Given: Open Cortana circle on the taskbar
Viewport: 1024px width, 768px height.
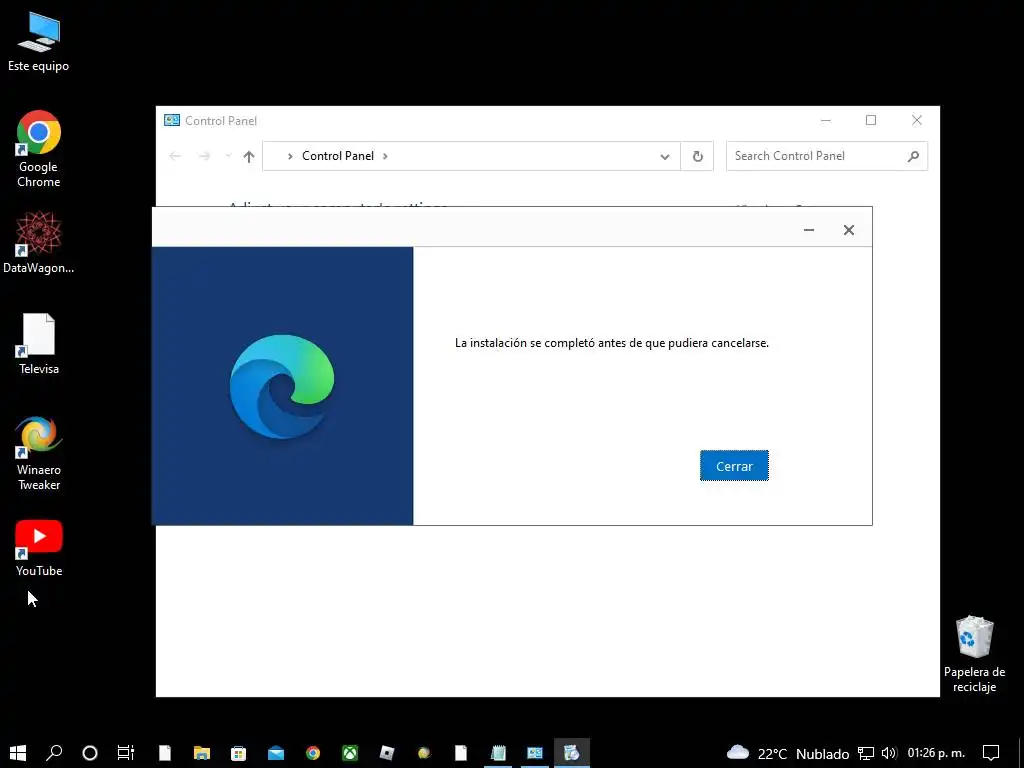Looking at the screenshot, I should [x=90, y=753].
